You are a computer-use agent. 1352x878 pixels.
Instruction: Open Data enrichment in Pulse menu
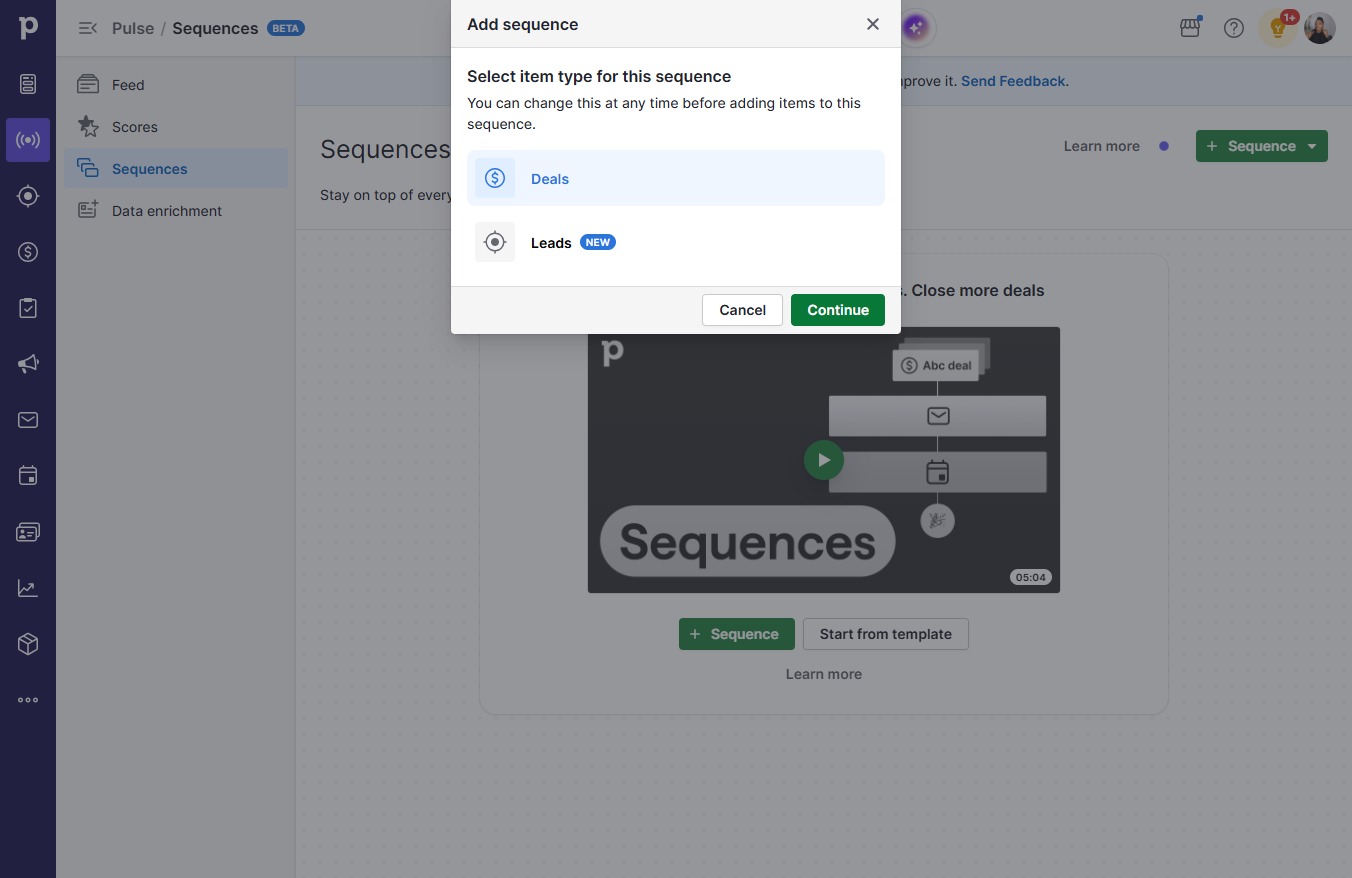coord(176,211)
